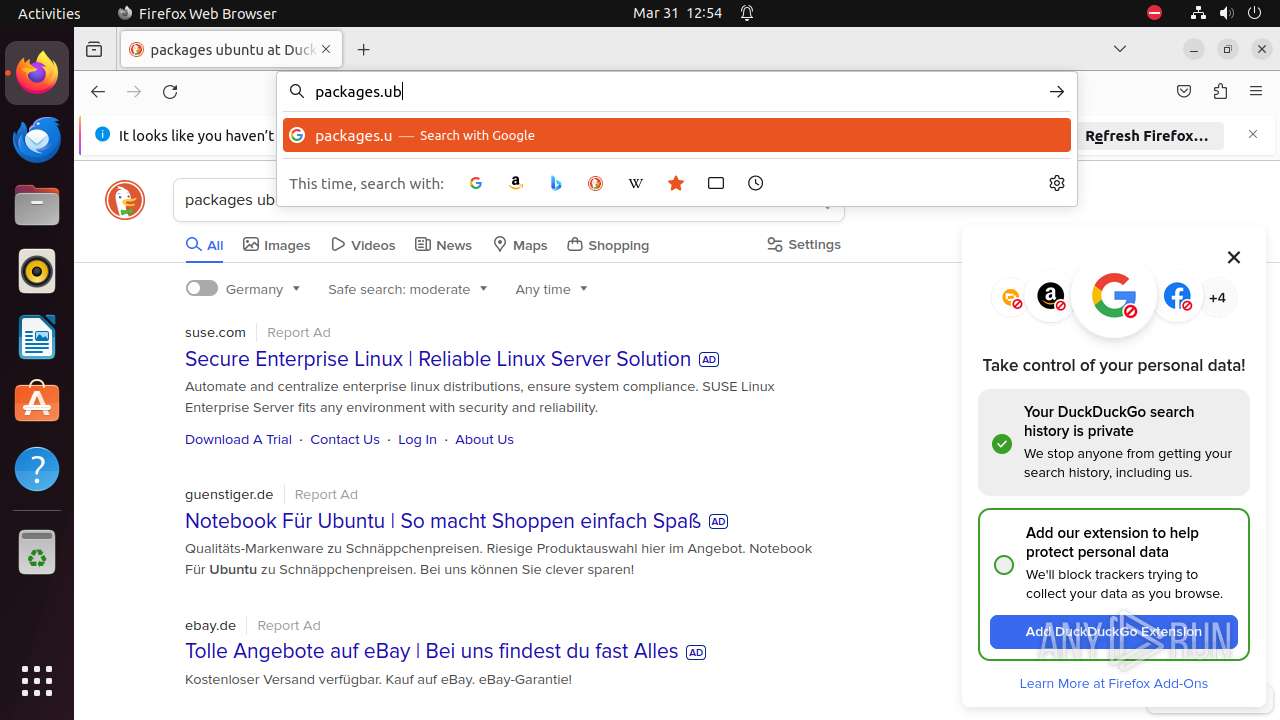Search history via the clock icon
Image resolution: width=1280 pixels, height=720 pixels.
pyautogui.click(x=756, y=183)
